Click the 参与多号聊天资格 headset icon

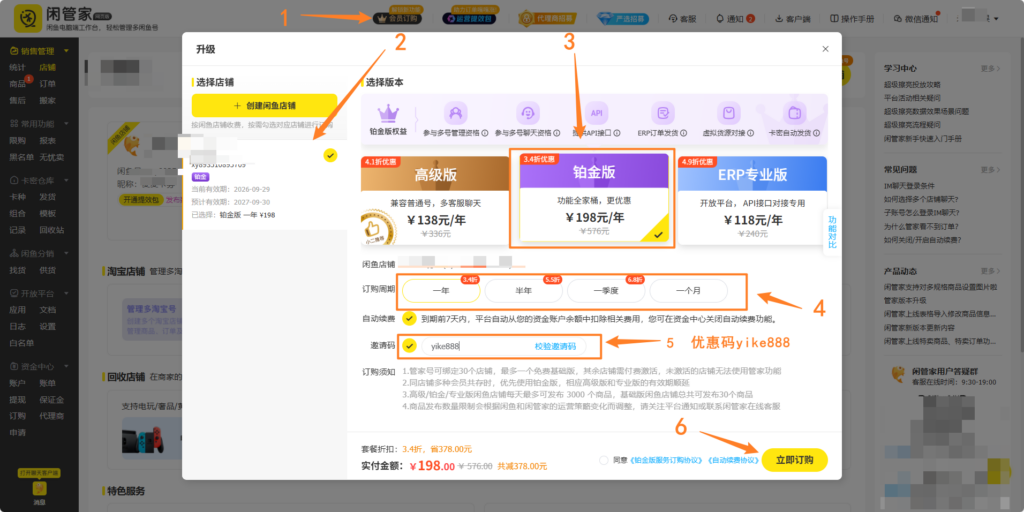(x=528, y=113)
